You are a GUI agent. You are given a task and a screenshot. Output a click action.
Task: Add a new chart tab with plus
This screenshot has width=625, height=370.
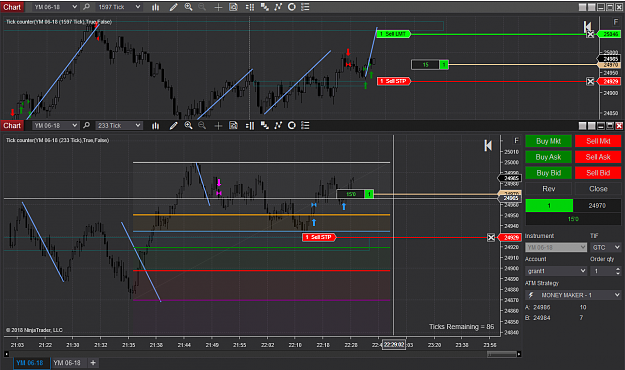[x=93, y=363]
